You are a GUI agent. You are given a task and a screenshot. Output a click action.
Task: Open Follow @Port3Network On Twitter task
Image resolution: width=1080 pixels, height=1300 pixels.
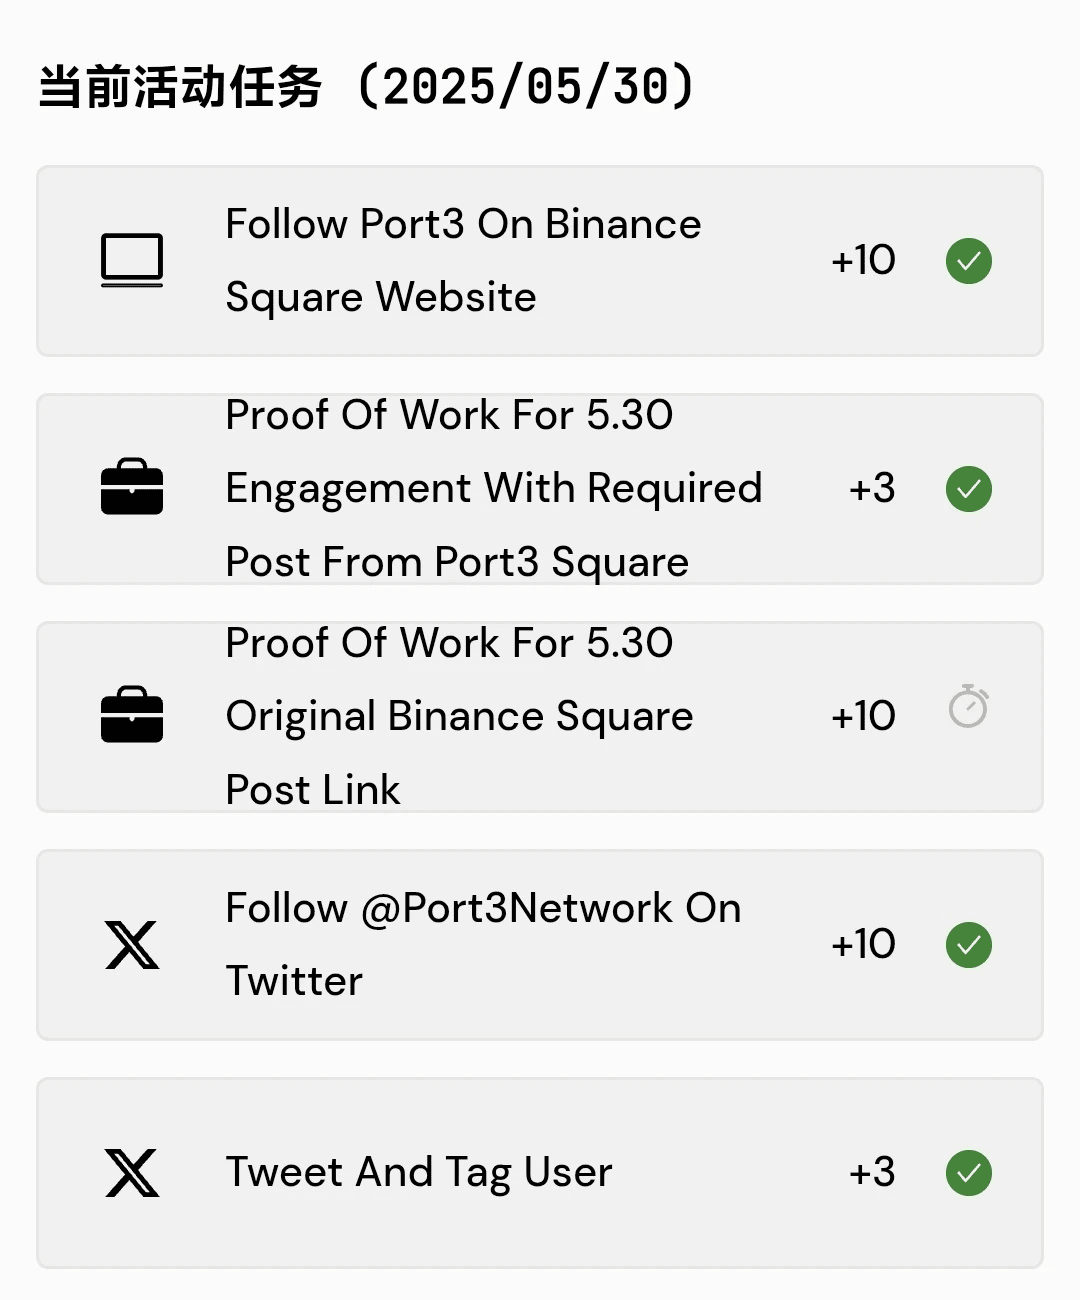[x=540, y=945]
